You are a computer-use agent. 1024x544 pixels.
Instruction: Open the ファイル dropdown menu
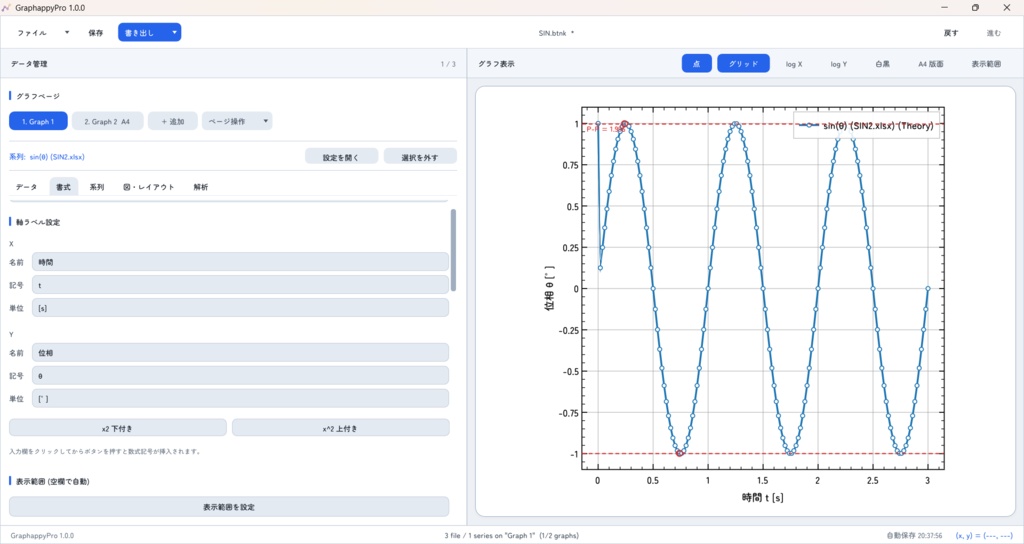coord(43,33)
